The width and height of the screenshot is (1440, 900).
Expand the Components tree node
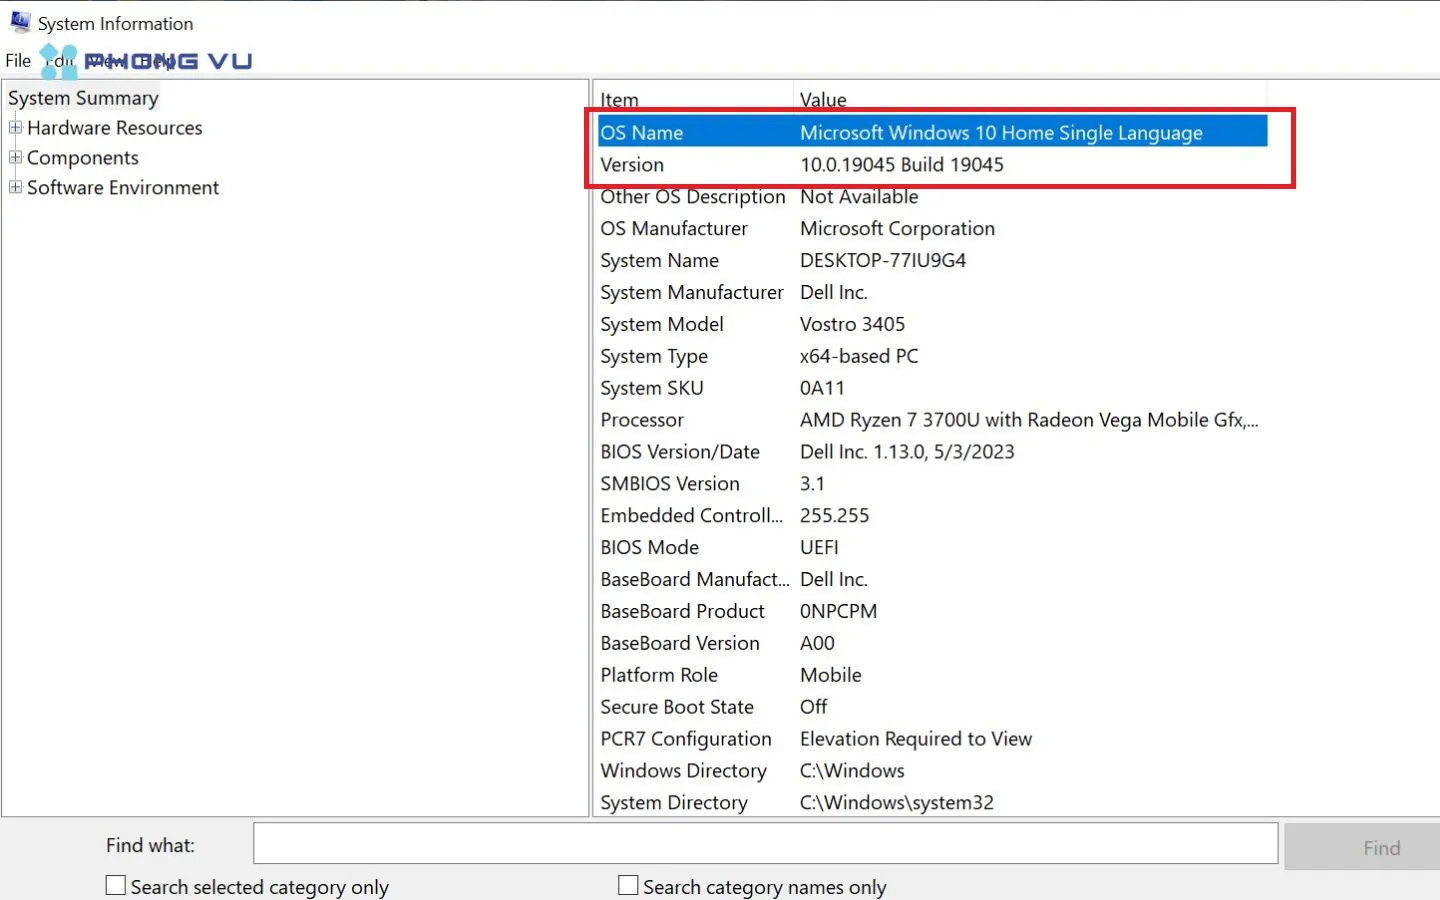[x=15, y=158]
